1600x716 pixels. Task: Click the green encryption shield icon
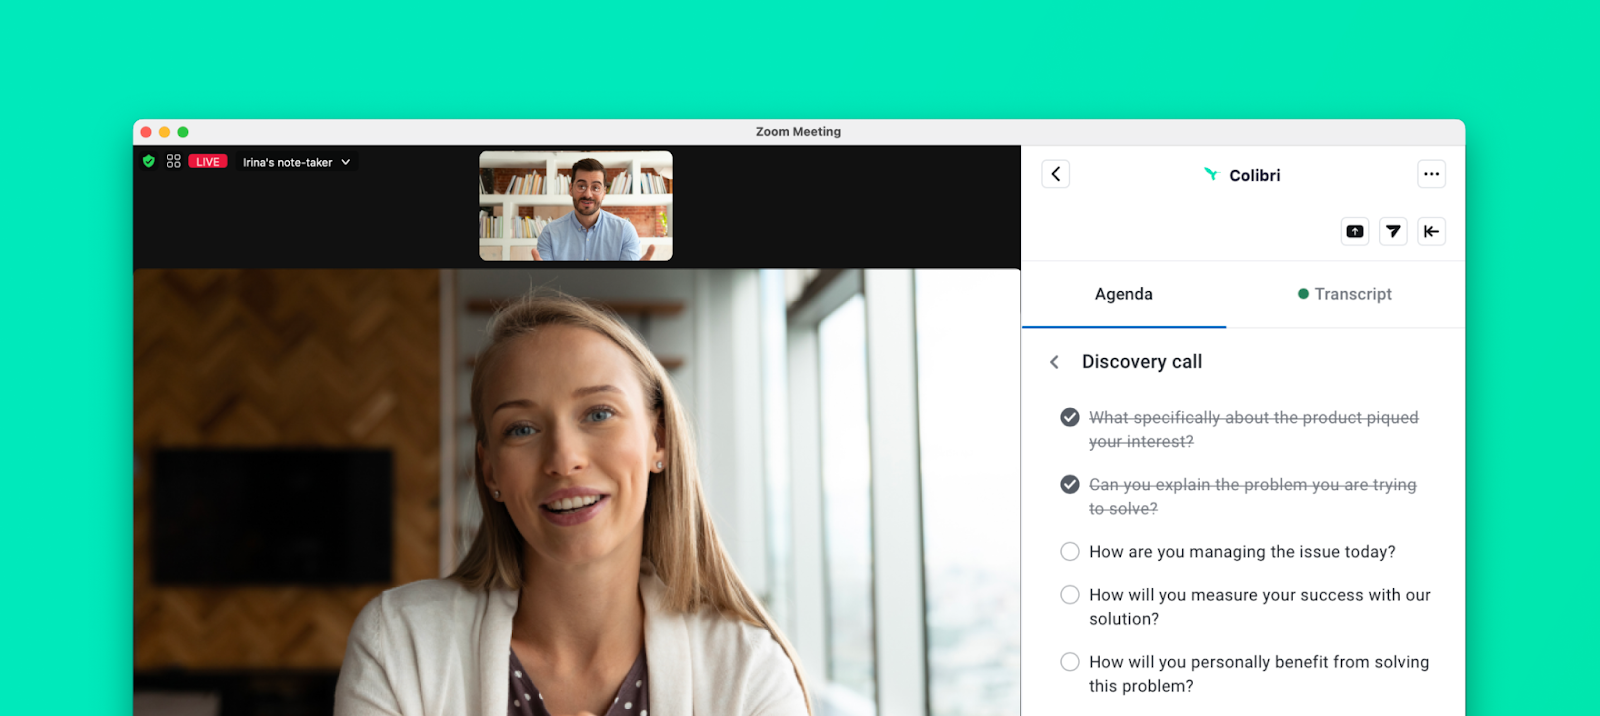[149, 161]
